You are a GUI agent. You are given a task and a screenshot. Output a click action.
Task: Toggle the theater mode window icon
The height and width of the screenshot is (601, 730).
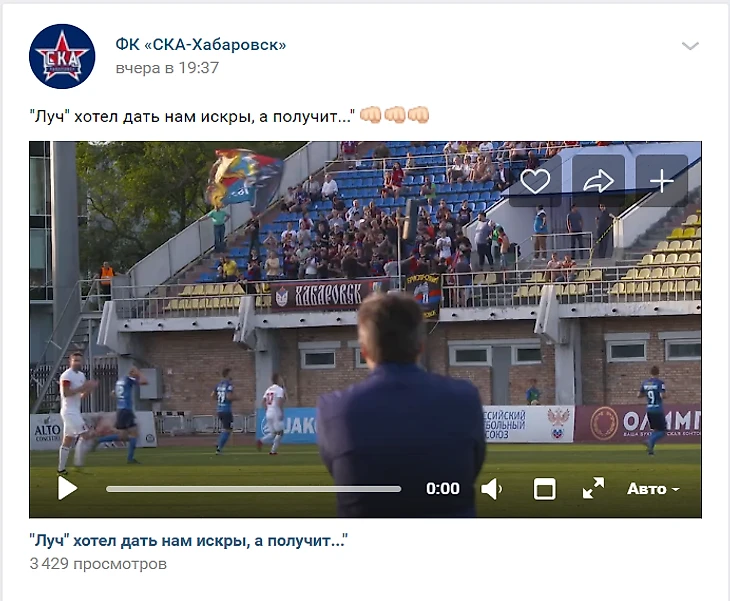pyautogui.click(x=544, y=489)
